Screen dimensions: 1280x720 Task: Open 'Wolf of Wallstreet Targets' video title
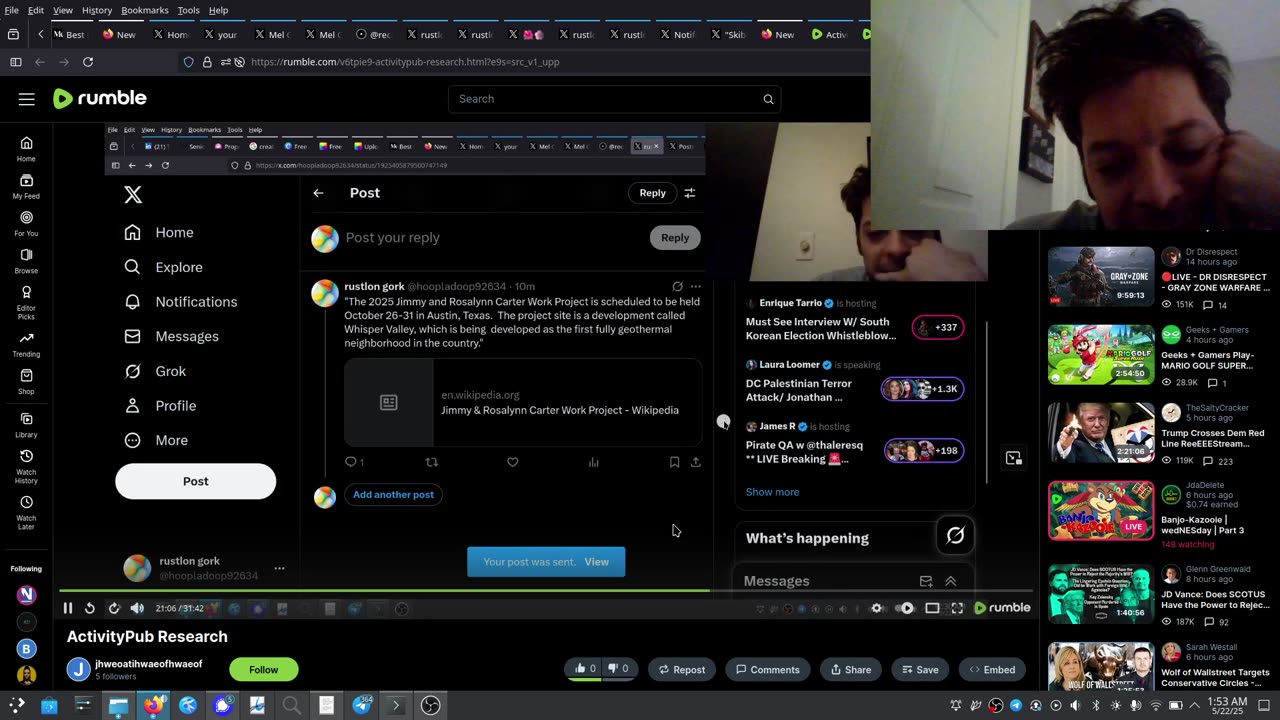coord(1215,679)
